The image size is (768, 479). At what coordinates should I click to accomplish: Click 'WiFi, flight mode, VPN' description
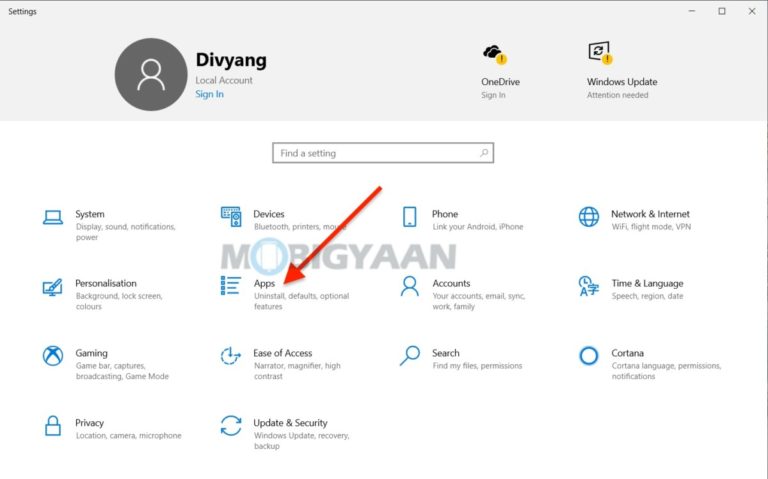[651, 227]
